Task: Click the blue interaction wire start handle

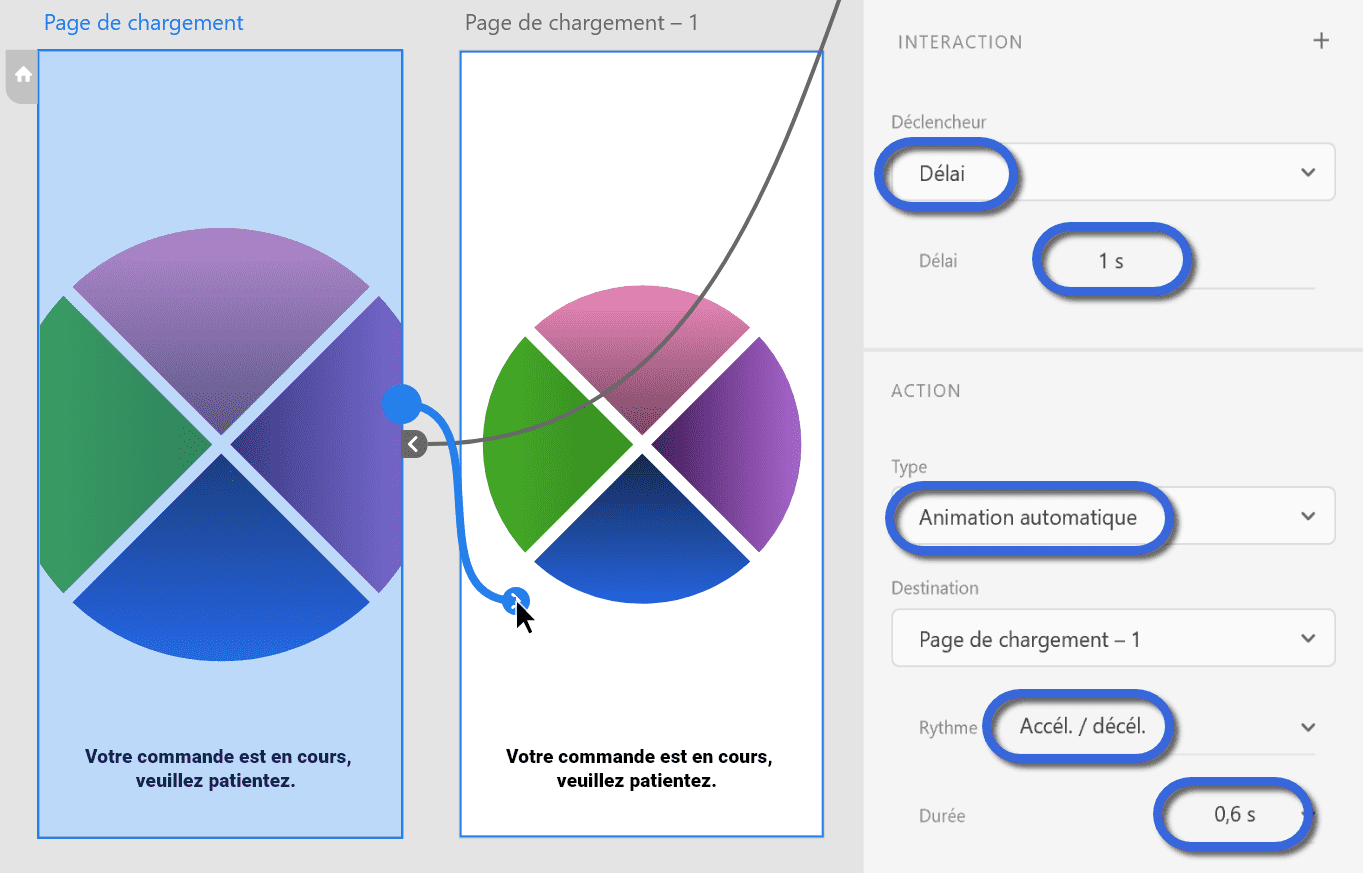Action: click(x=401, y=404)
